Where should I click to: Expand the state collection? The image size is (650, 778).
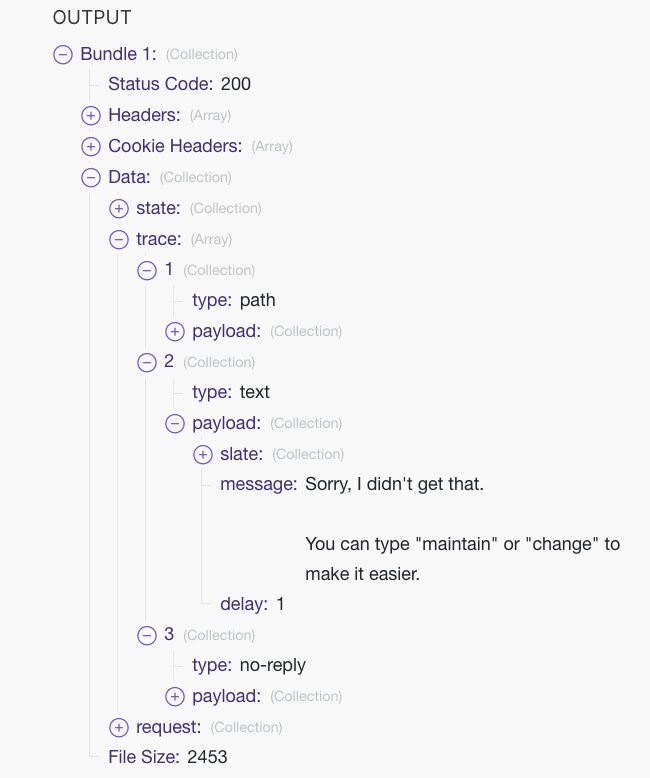tap(119, 209)
